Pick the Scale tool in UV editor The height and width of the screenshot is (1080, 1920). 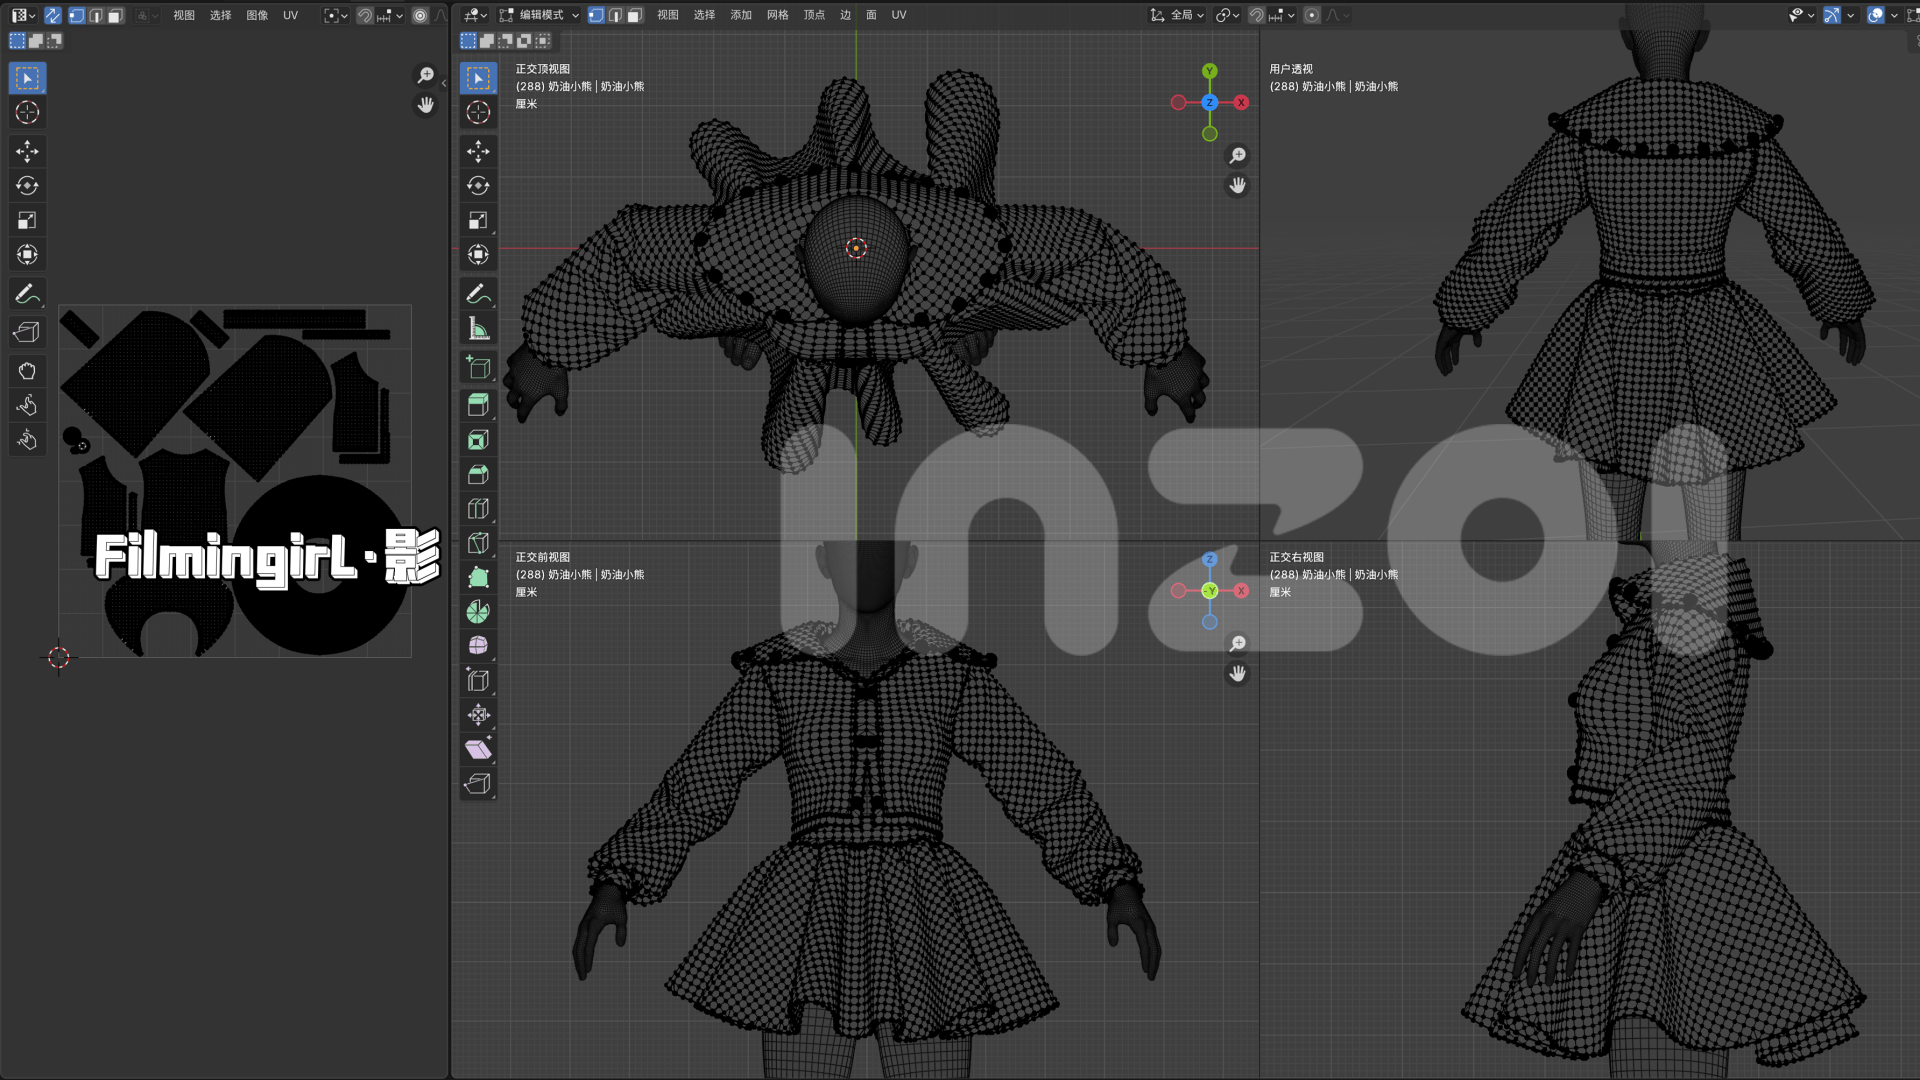tap(27, 220)
